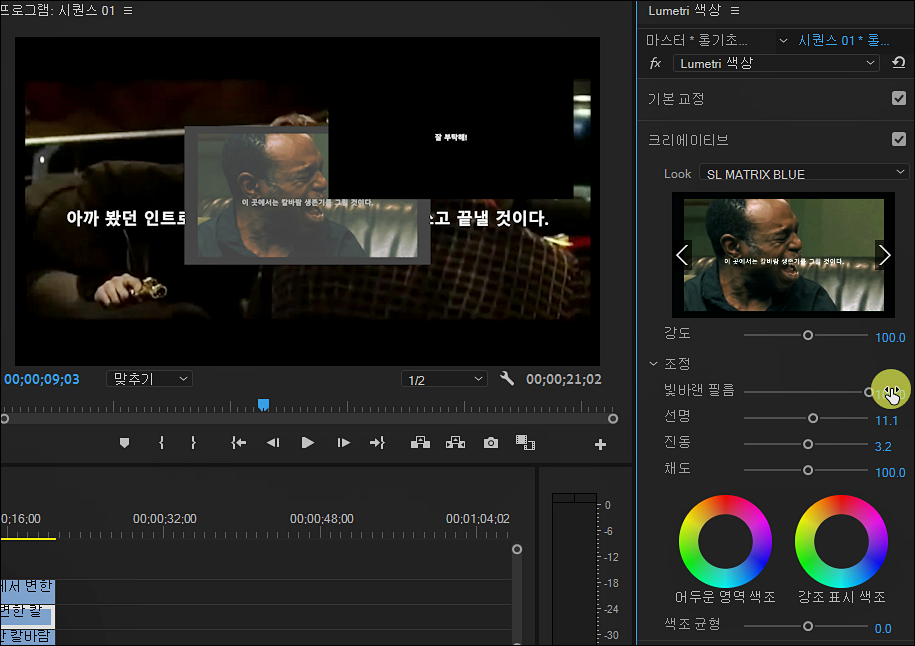Go to the Out point
Image resolution: width=915 pixels, height=646 pixels.
click(x=378, y=443)
